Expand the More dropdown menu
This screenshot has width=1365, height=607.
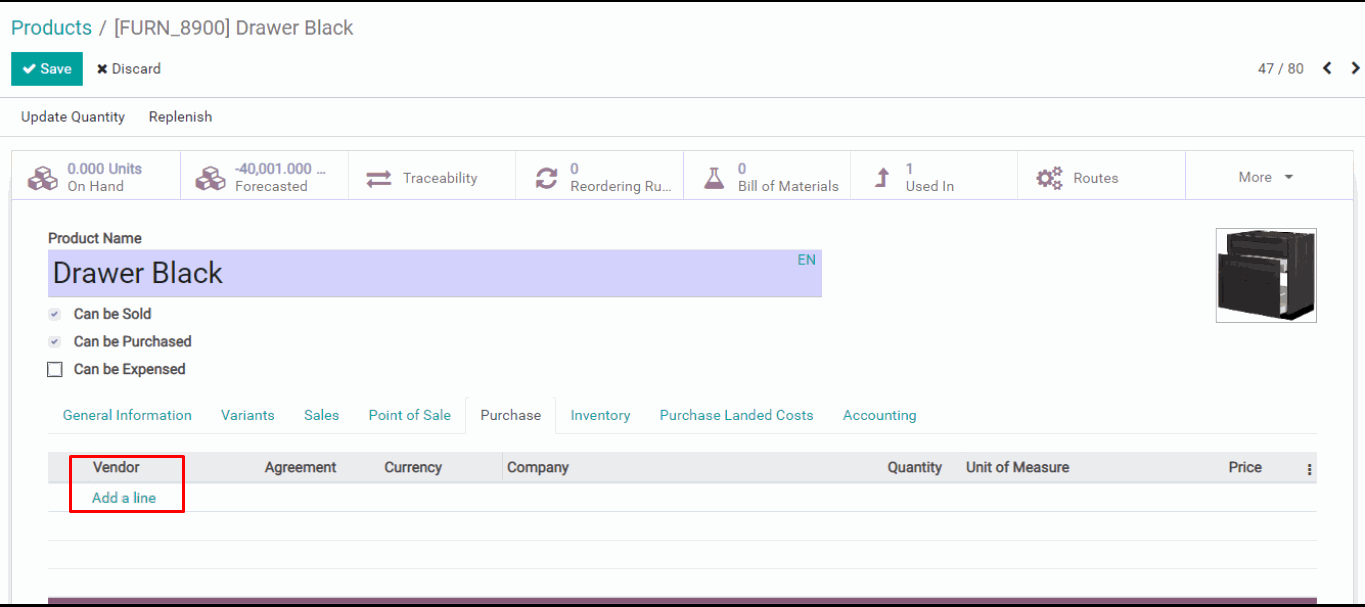1265,177
